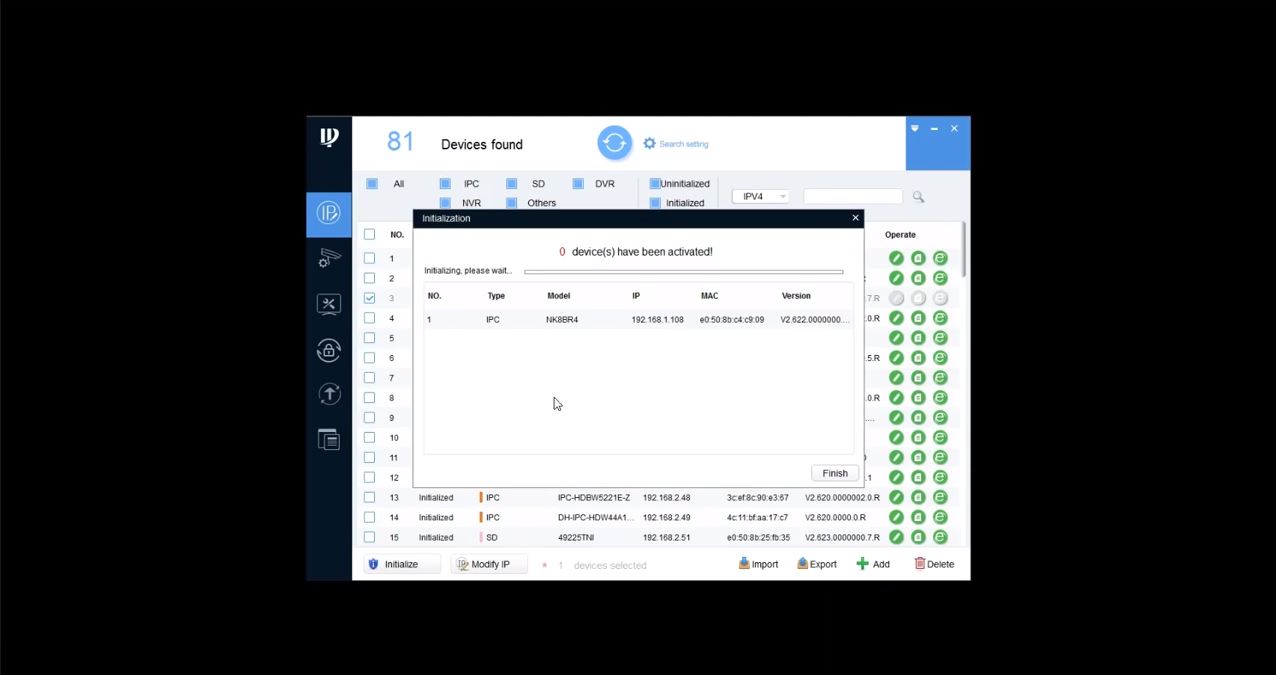The height and width of the screenshot is (675, 1276).
Task: Open the IPV4 dropdown
Action: (760, 197)
